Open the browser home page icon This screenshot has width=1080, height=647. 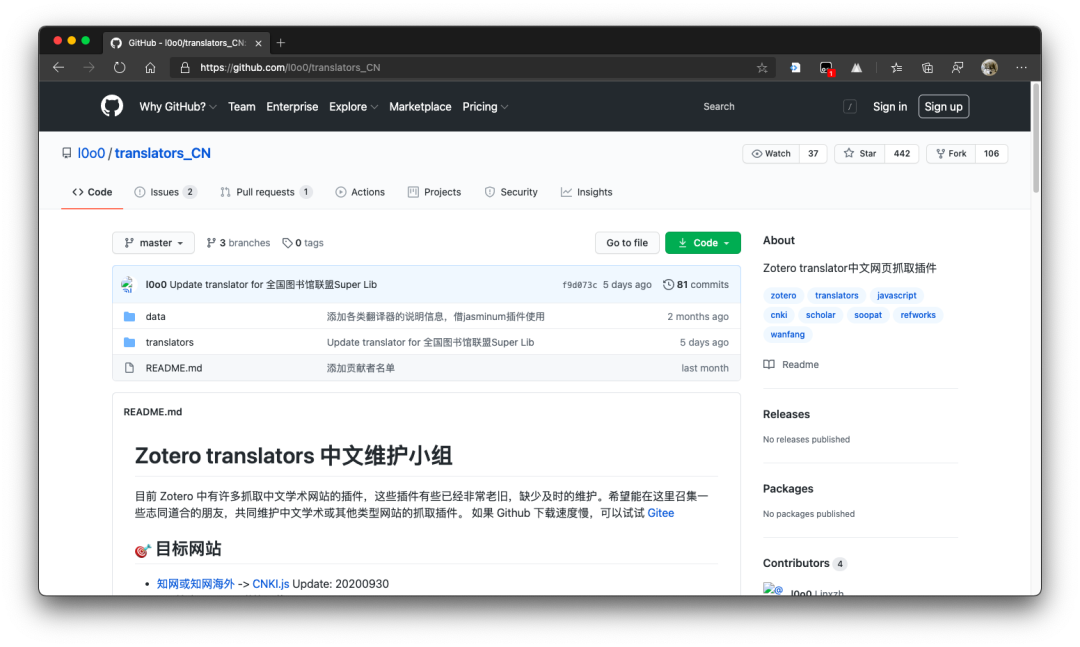tap(150, 68)
